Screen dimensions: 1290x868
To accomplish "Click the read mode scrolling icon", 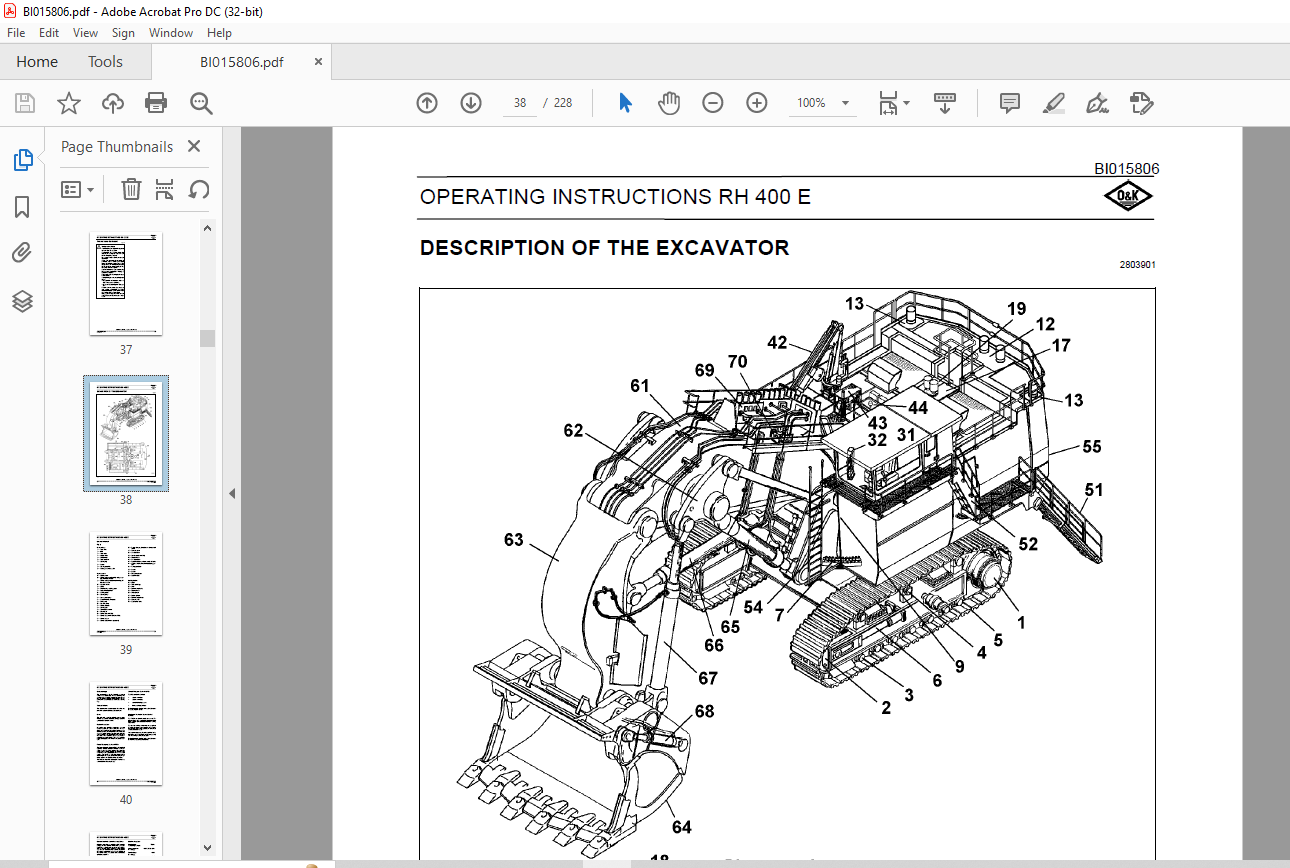I will click(945, 103).
